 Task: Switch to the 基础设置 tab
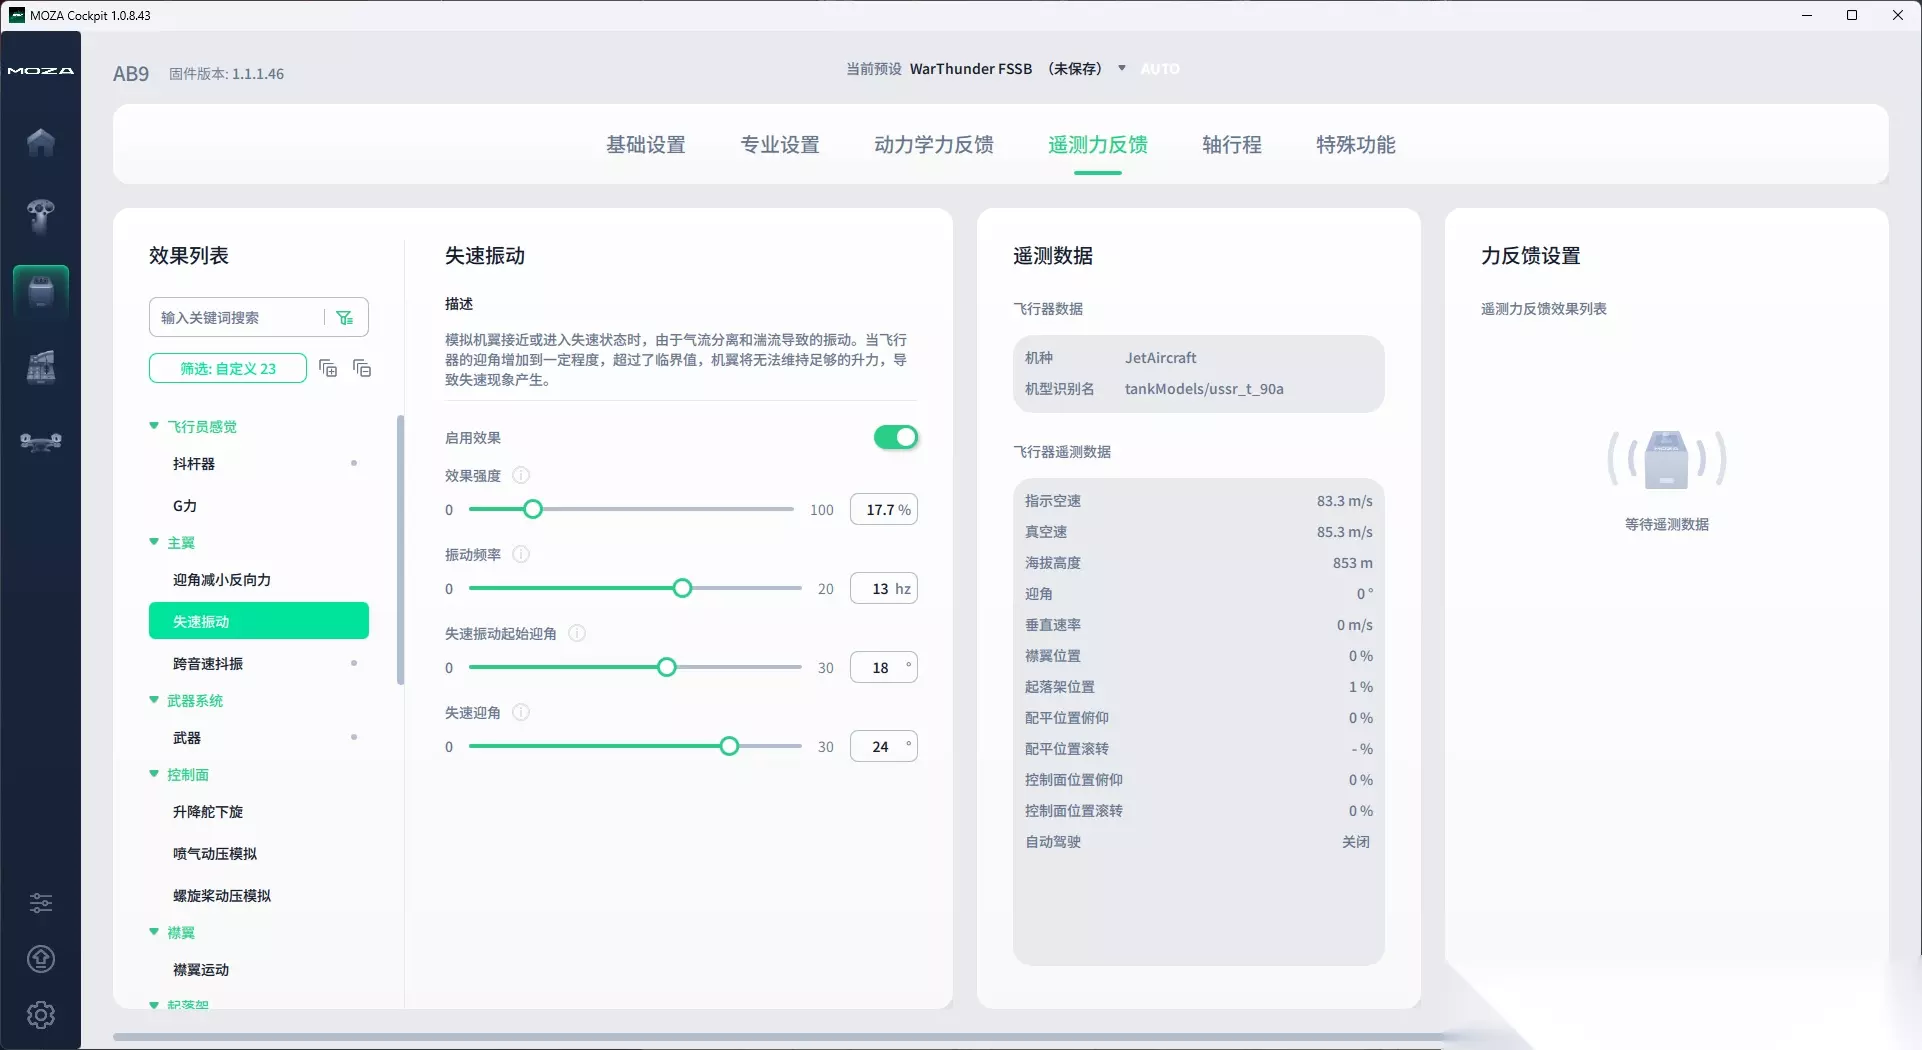646,144
